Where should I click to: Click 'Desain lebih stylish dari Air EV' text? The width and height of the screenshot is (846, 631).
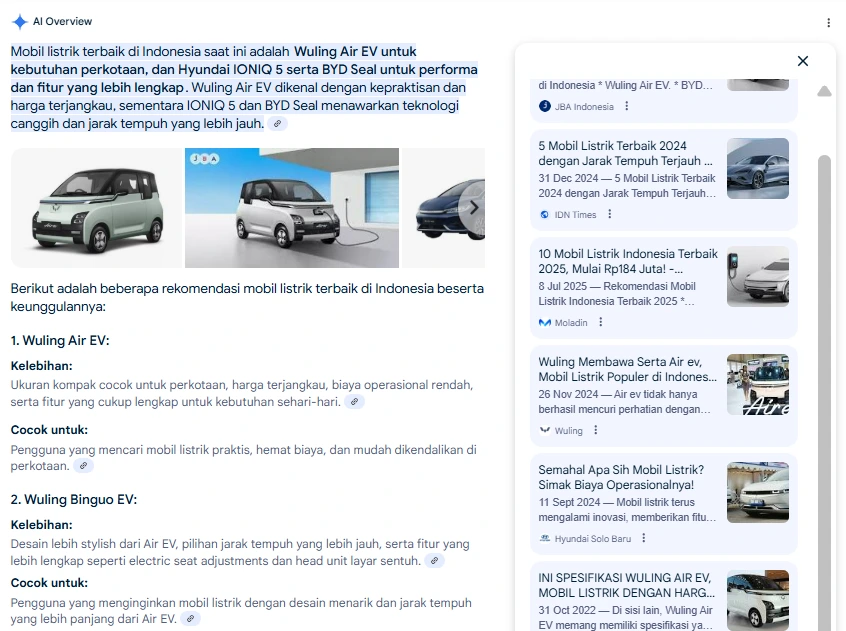tap(240, 552)
